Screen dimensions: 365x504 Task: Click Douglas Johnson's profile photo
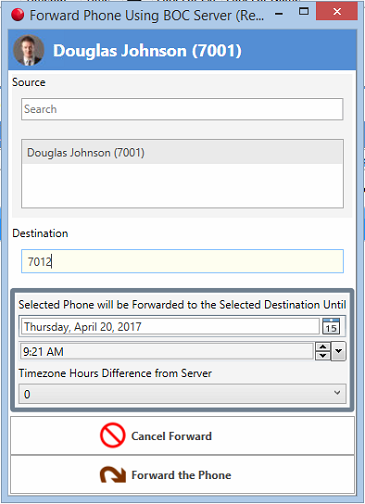[x=28, y=50]
